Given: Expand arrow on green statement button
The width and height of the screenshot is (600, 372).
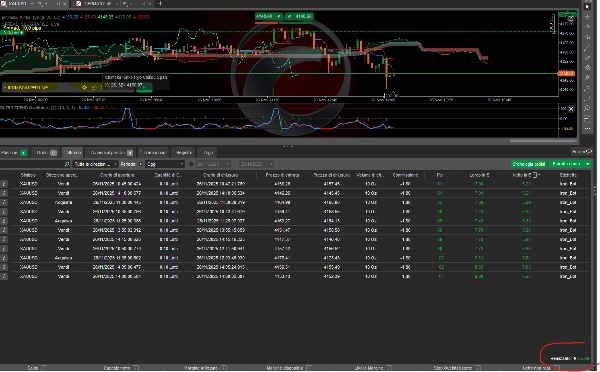Looking at the screenshot, I should (587, 164).
